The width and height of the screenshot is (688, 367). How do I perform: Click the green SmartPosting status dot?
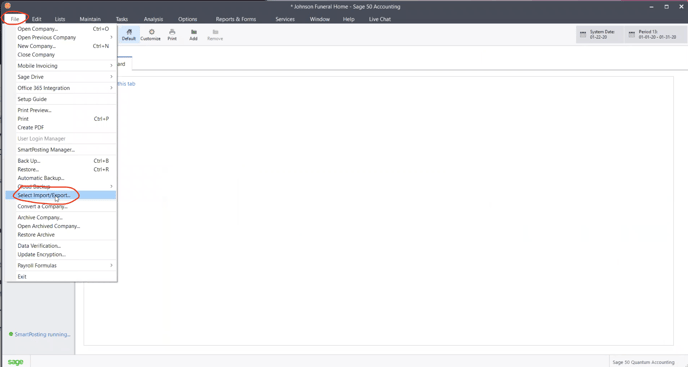coord(11,334)
